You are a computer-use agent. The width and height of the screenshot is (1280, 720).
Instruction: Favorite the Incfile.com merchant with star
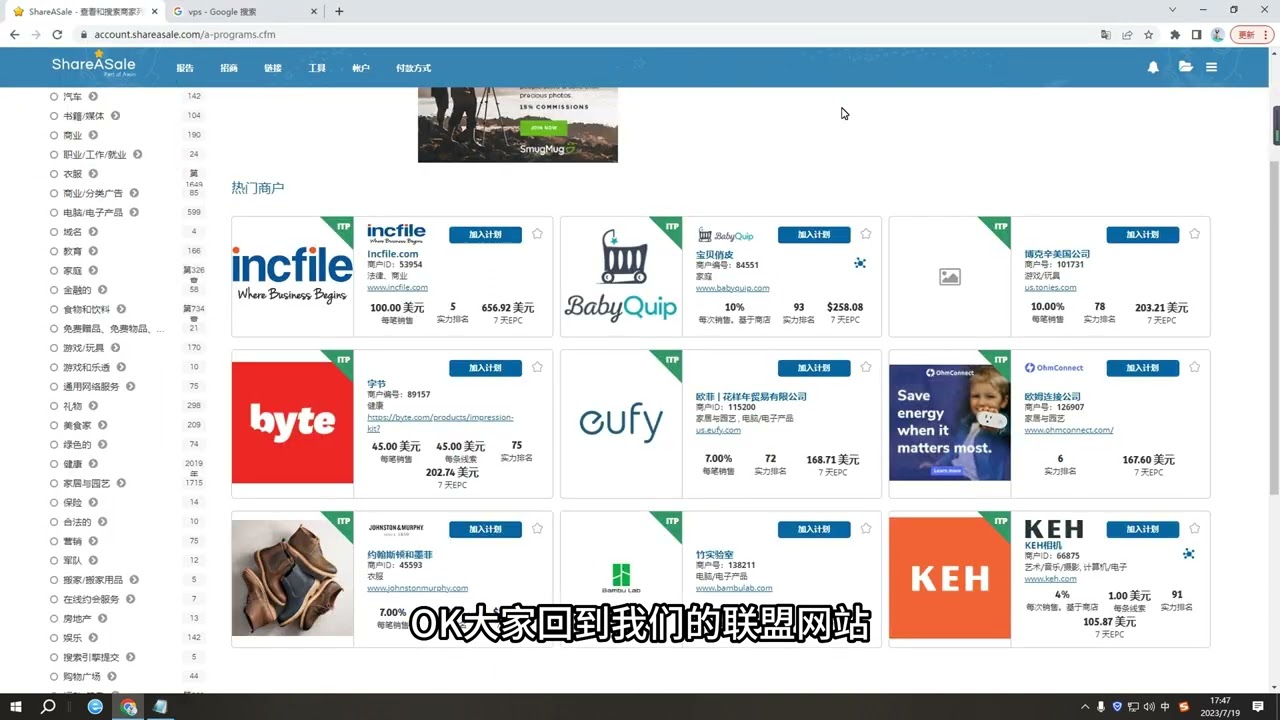tap(537, 234)
